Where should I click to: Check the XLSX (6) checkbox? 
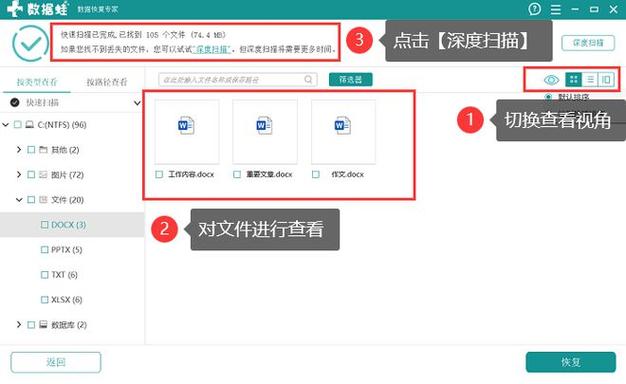(45, 299)
